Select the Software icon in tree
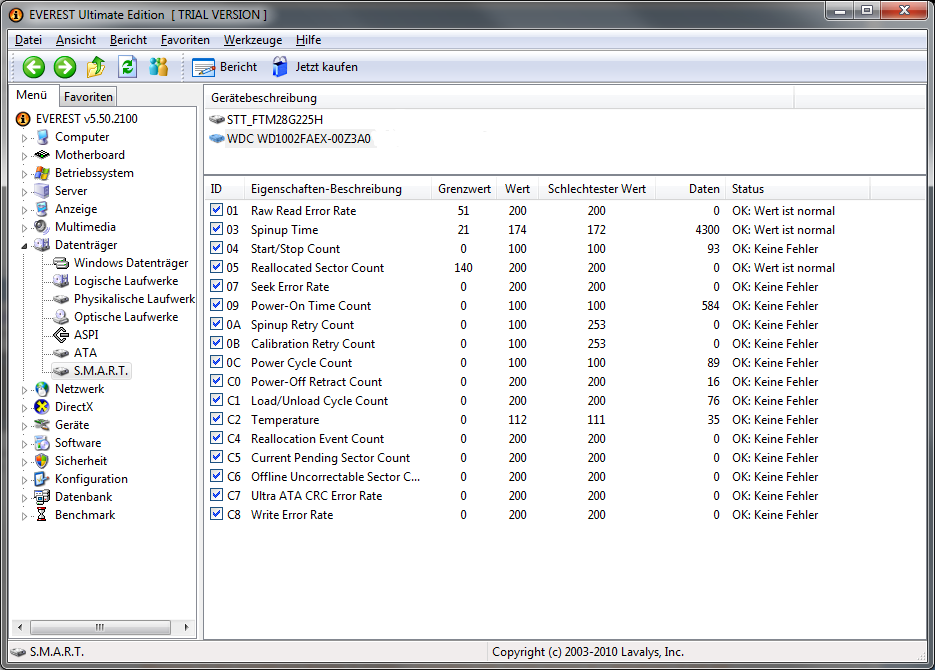 (42, 443)
